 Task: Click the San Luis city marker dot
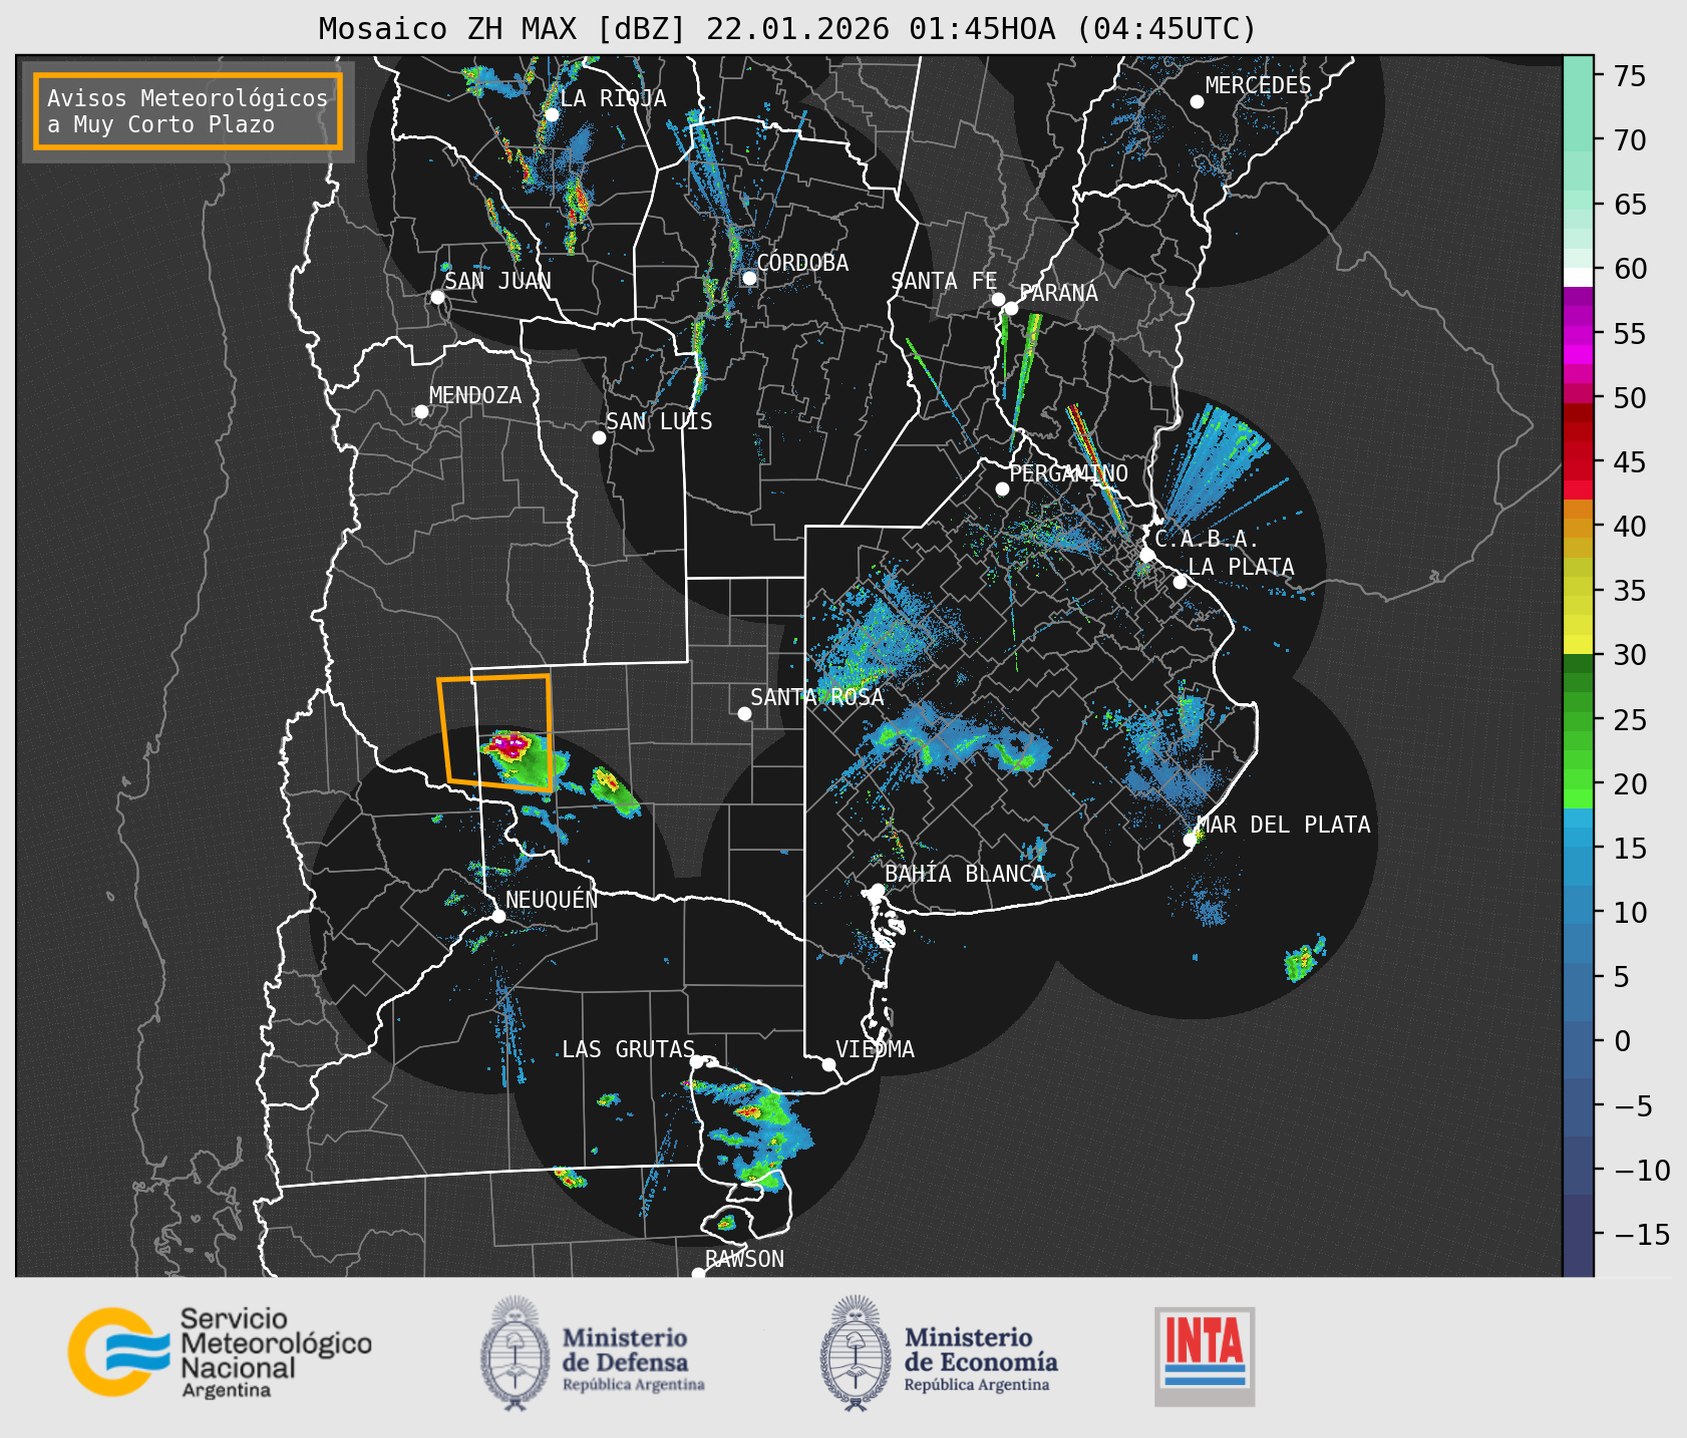[599, 438]
